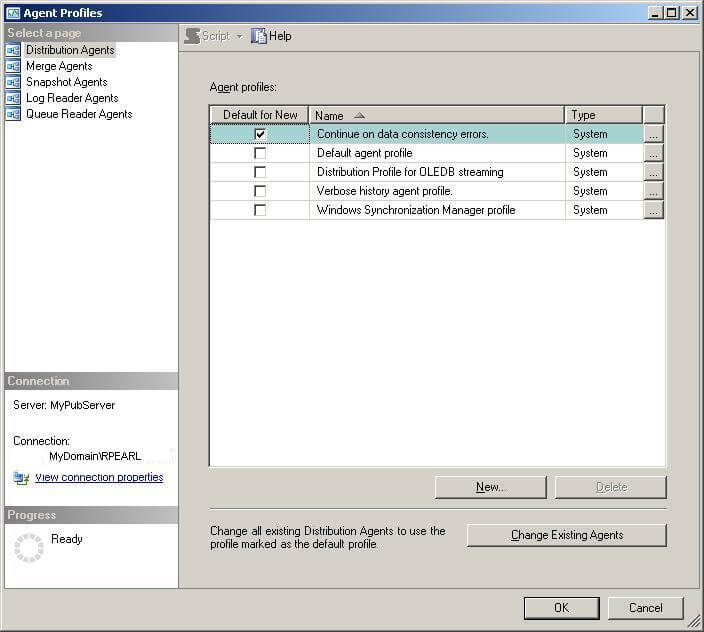
Task: Click the Script toolbar icon
Action: [192, 36]
